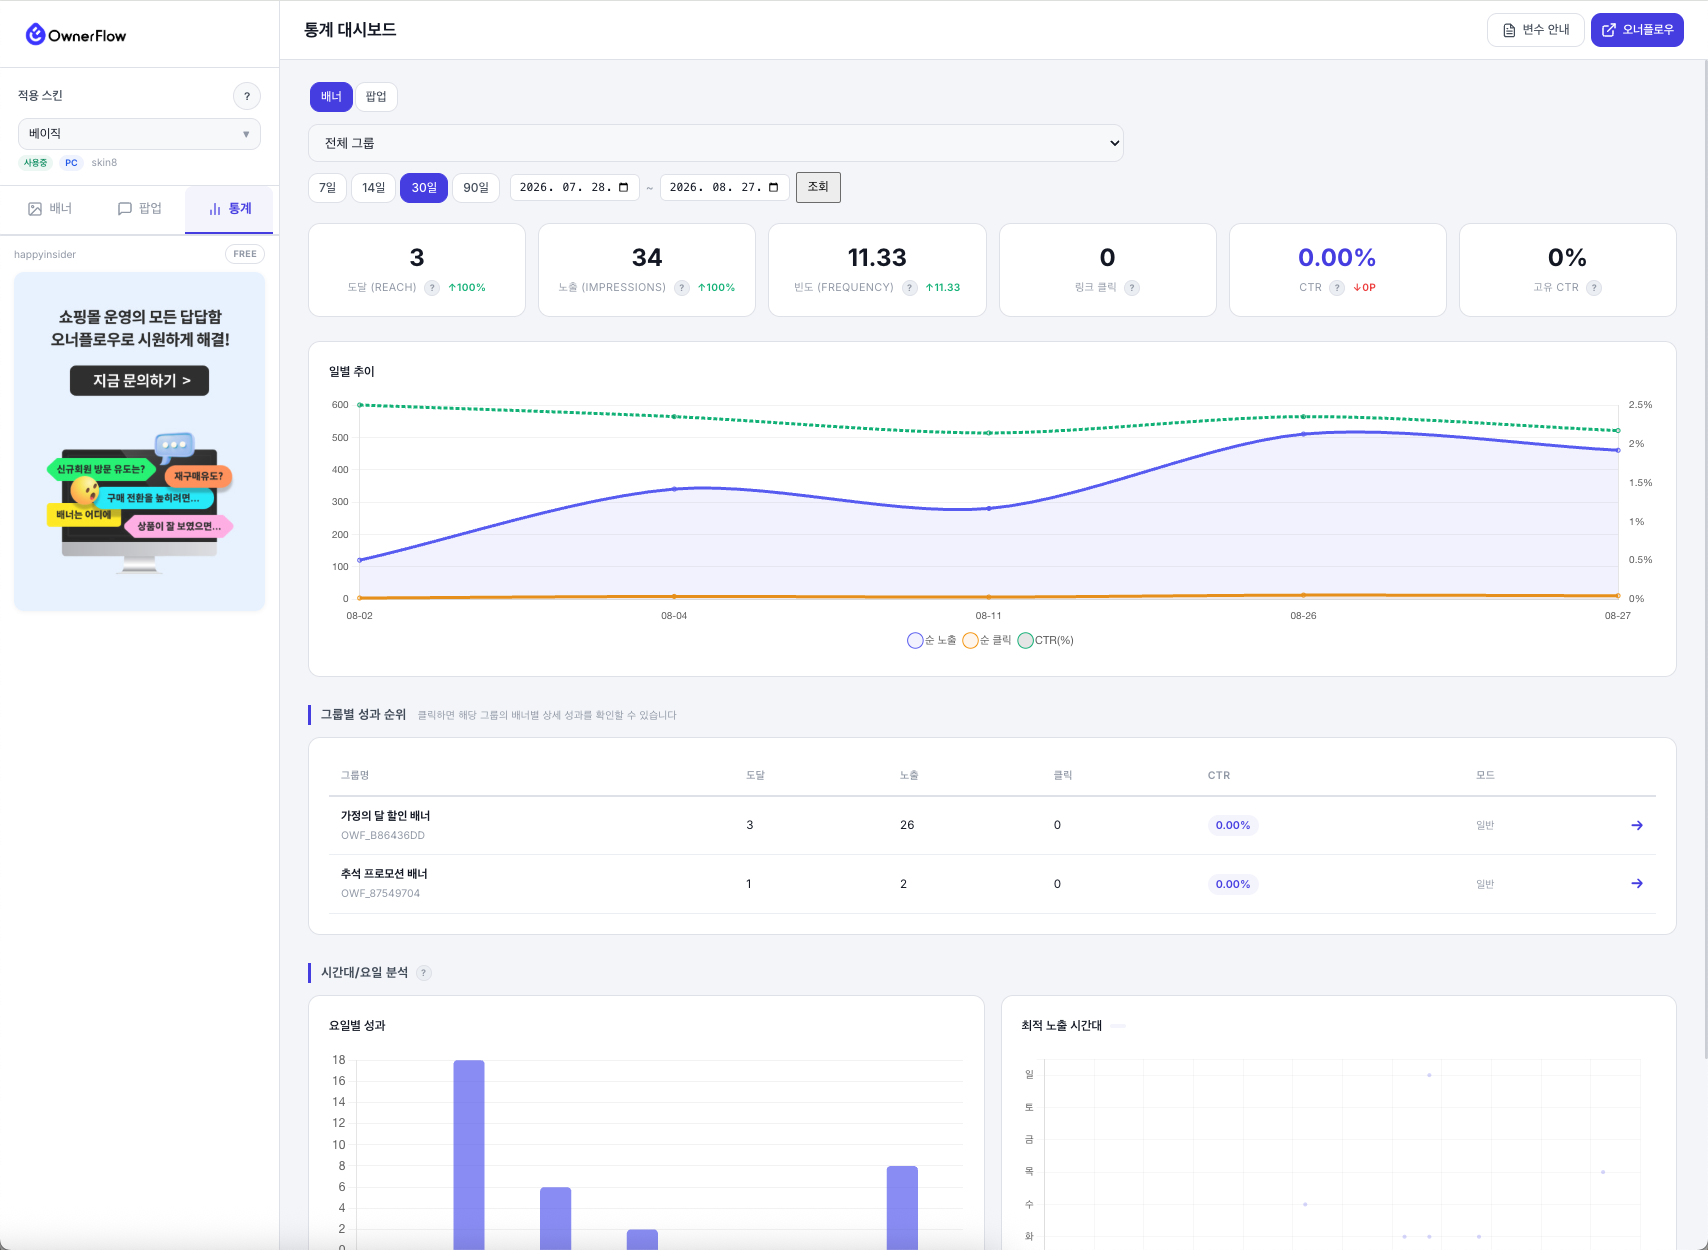Click the help icon next to CTR card

tap(1337, 288)
